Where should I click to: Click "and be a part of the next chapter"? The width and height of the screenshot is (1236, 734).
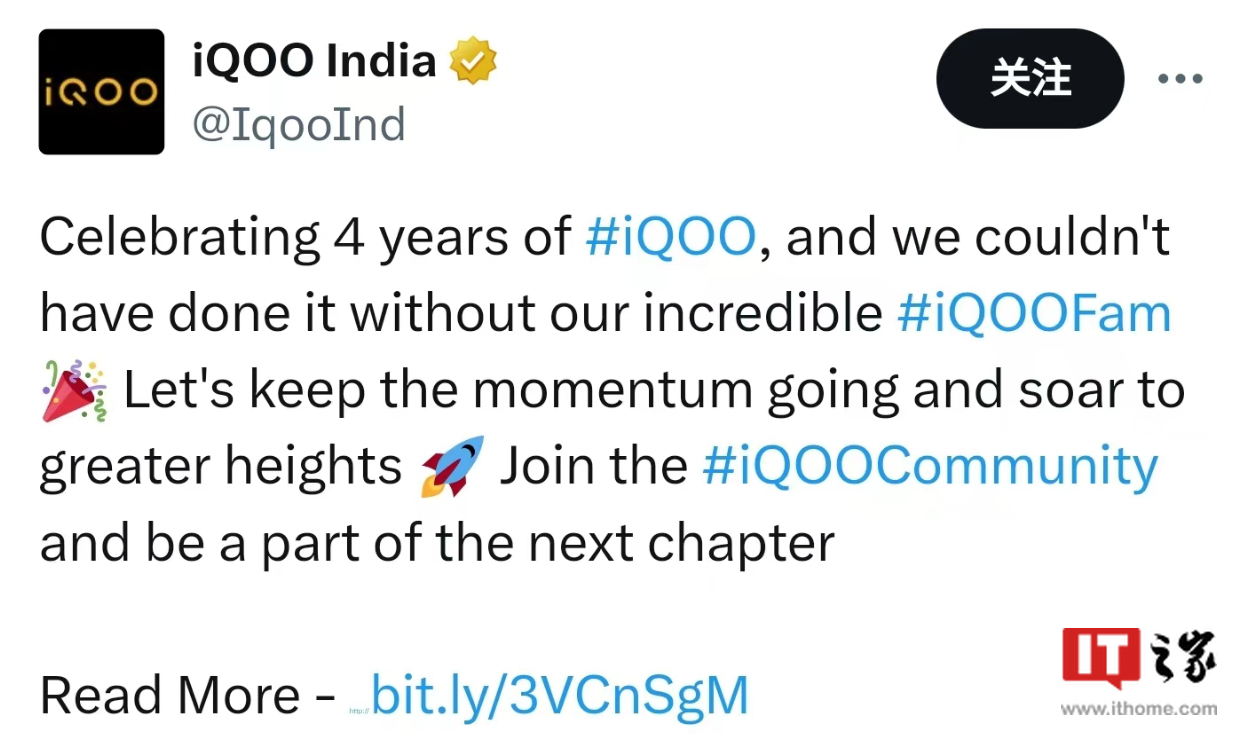coord(436,542)
